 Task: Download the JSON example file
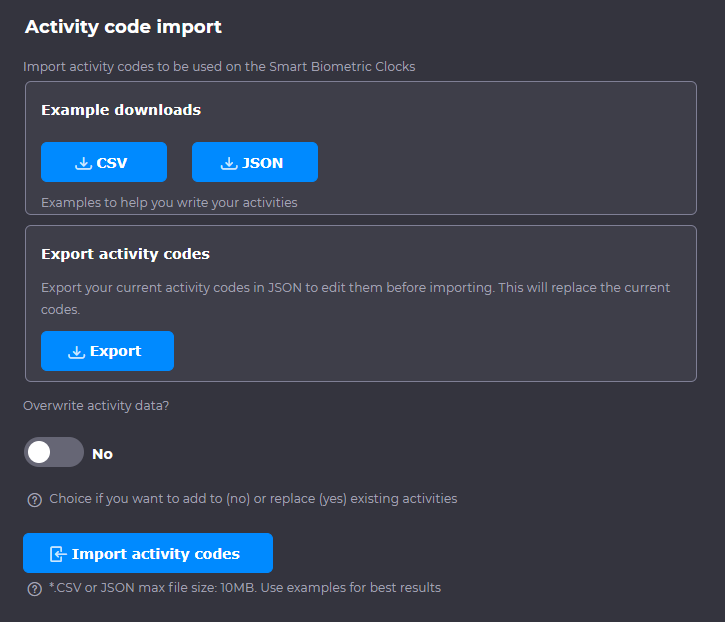(255, 162)
